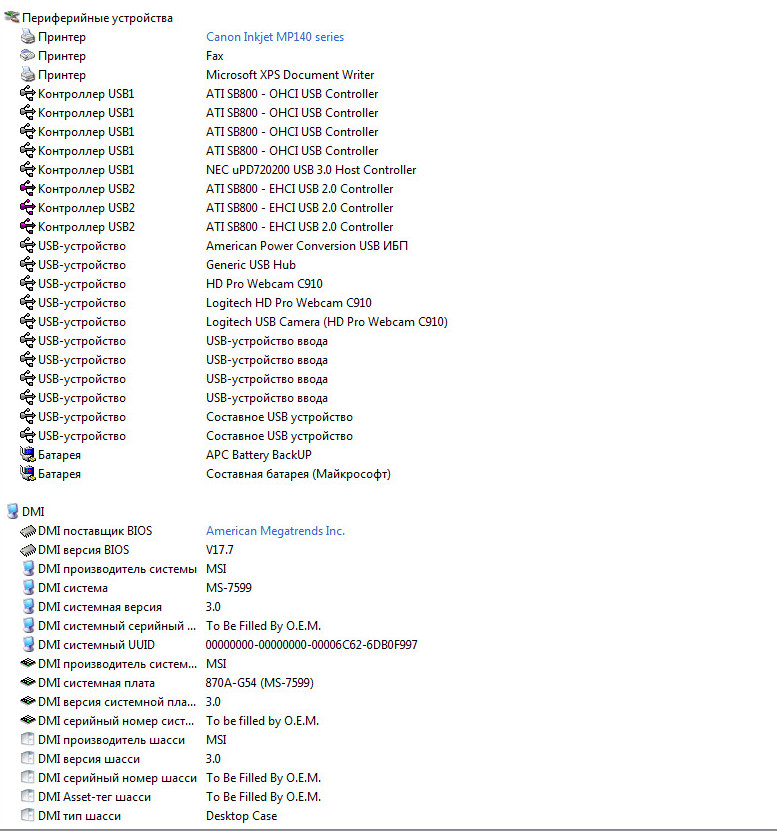This screenshot has width=777, height=831.
Task: Click the case icon beside DMI Asset-тег шасси
Action: click(28, 797)
